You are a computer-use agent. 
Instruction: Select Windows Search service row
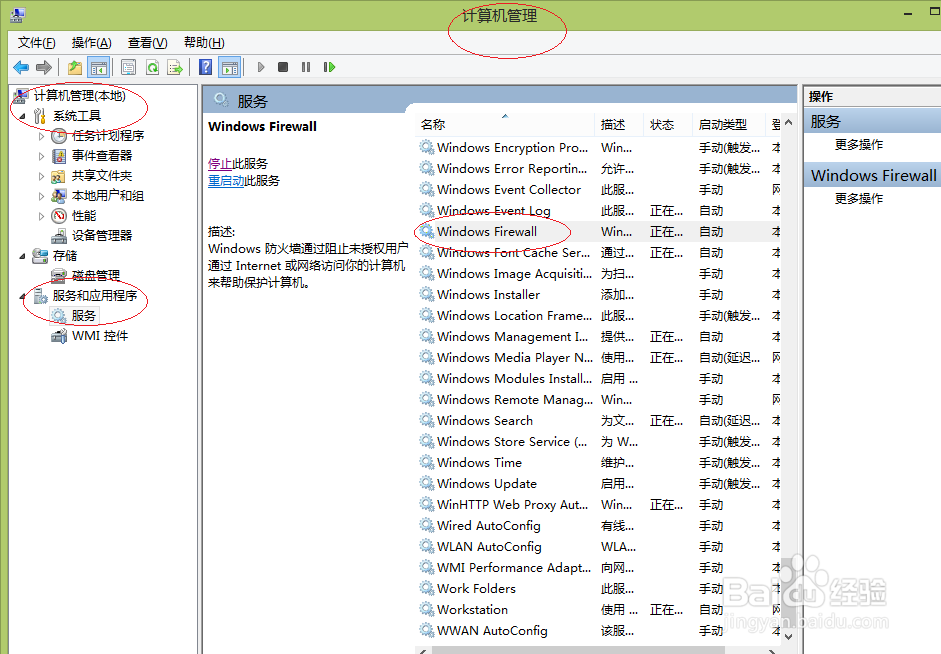pyautogui.click(x=598, y=421)
